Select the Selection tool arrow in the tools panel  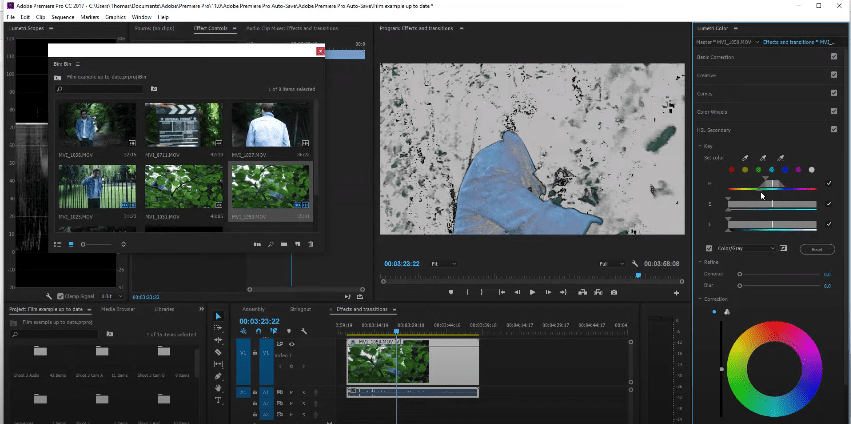[x=218, y=317]
